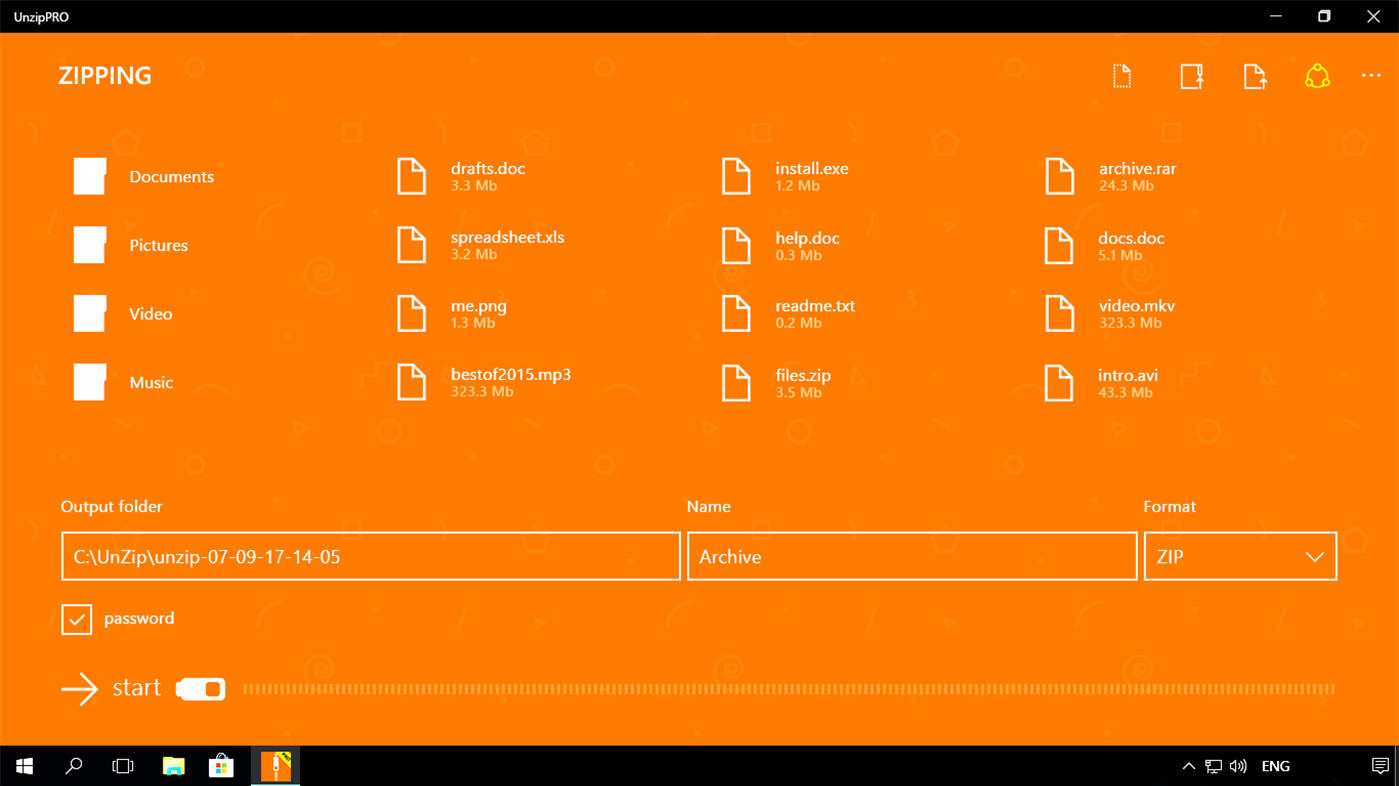This screenshot has height=786, width=1399.
Task: Open the UnzipPRO taskbar icon
Action: coord(275,765)
